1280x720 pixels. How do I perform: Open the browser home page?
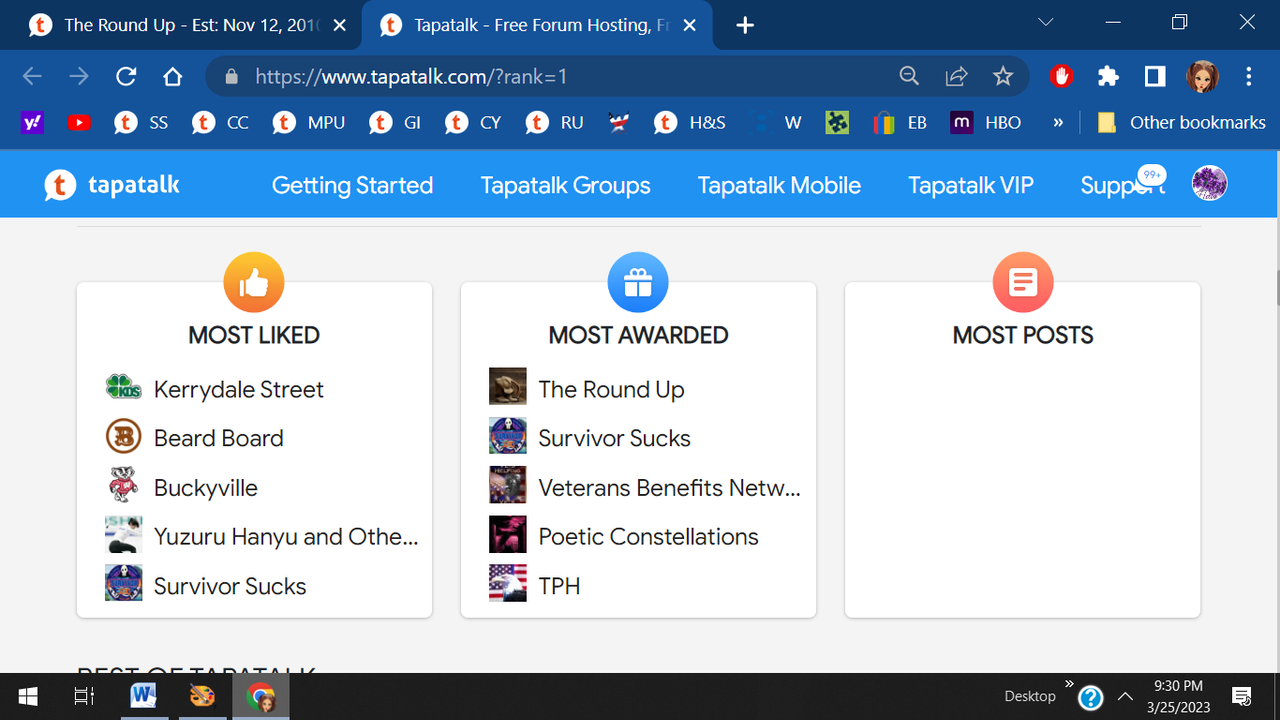[173, 77]
